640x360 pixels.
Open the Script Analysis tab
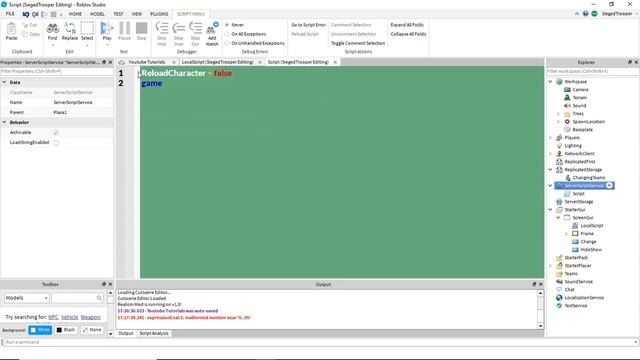click(154, 333)
